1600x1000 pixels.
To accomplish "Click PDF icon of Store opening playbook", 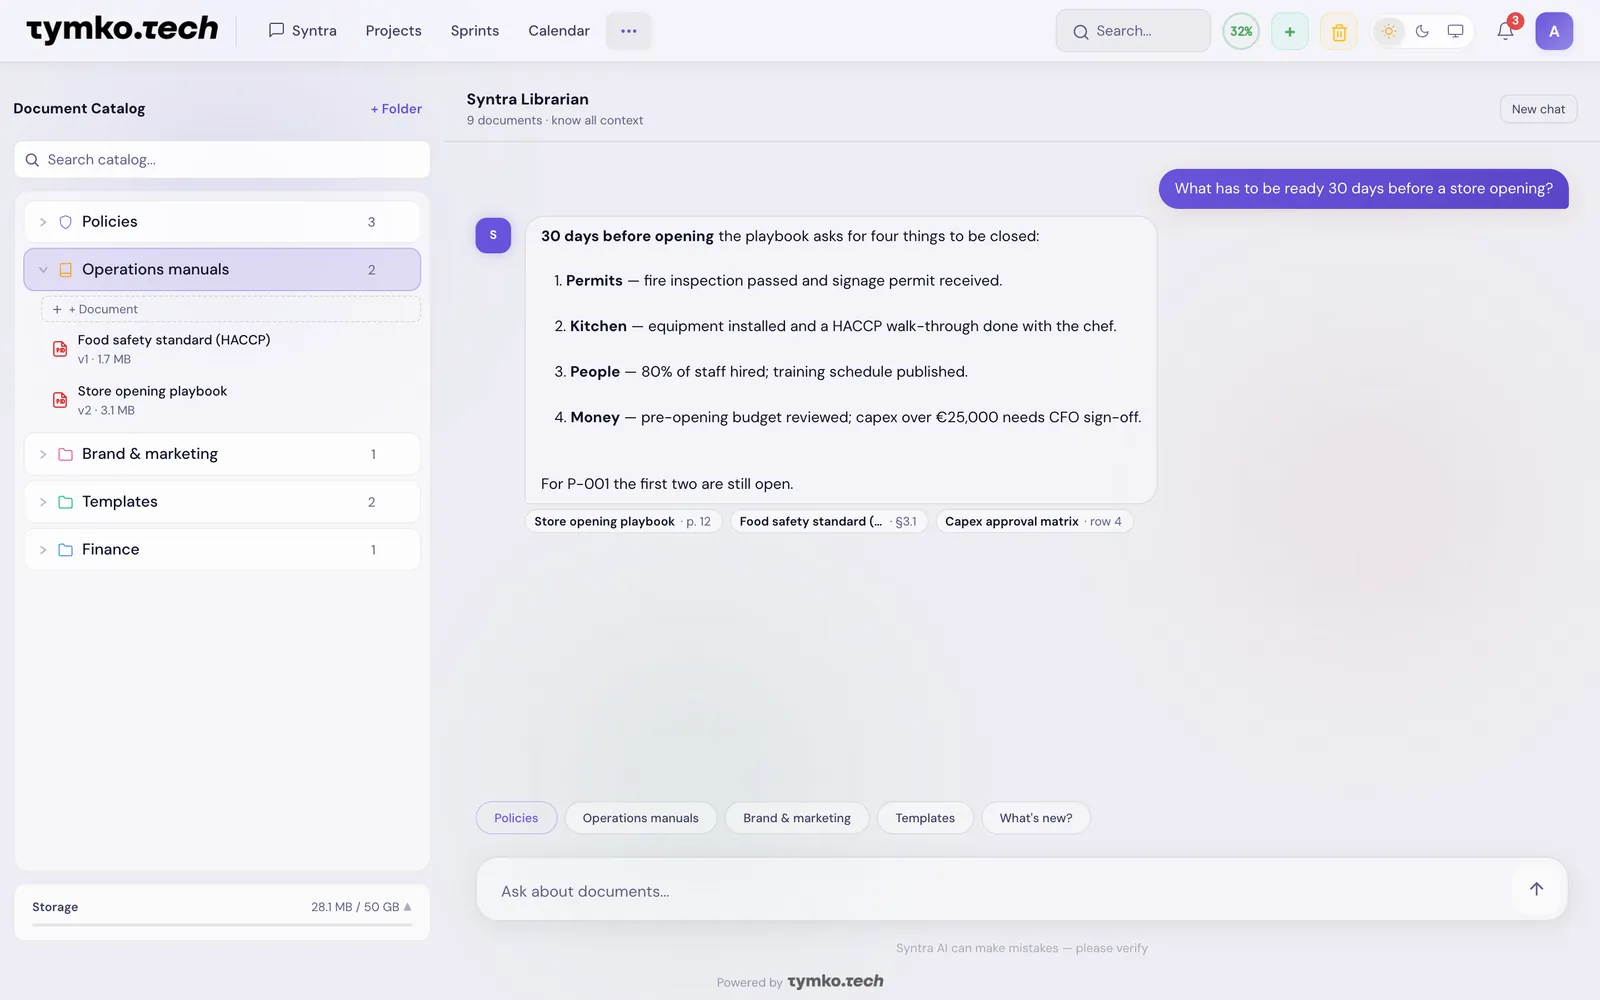I will (x=60, y=400).
